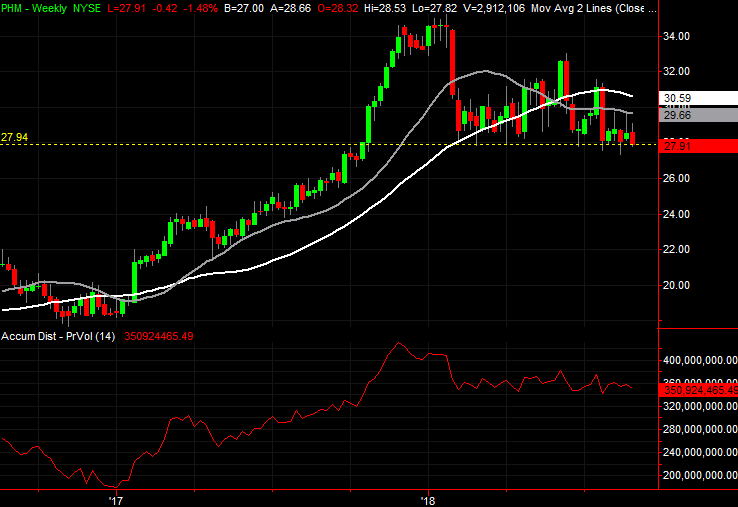
Task: Click the volume readout V=2,912,106
Action: (x=494, y=8)
